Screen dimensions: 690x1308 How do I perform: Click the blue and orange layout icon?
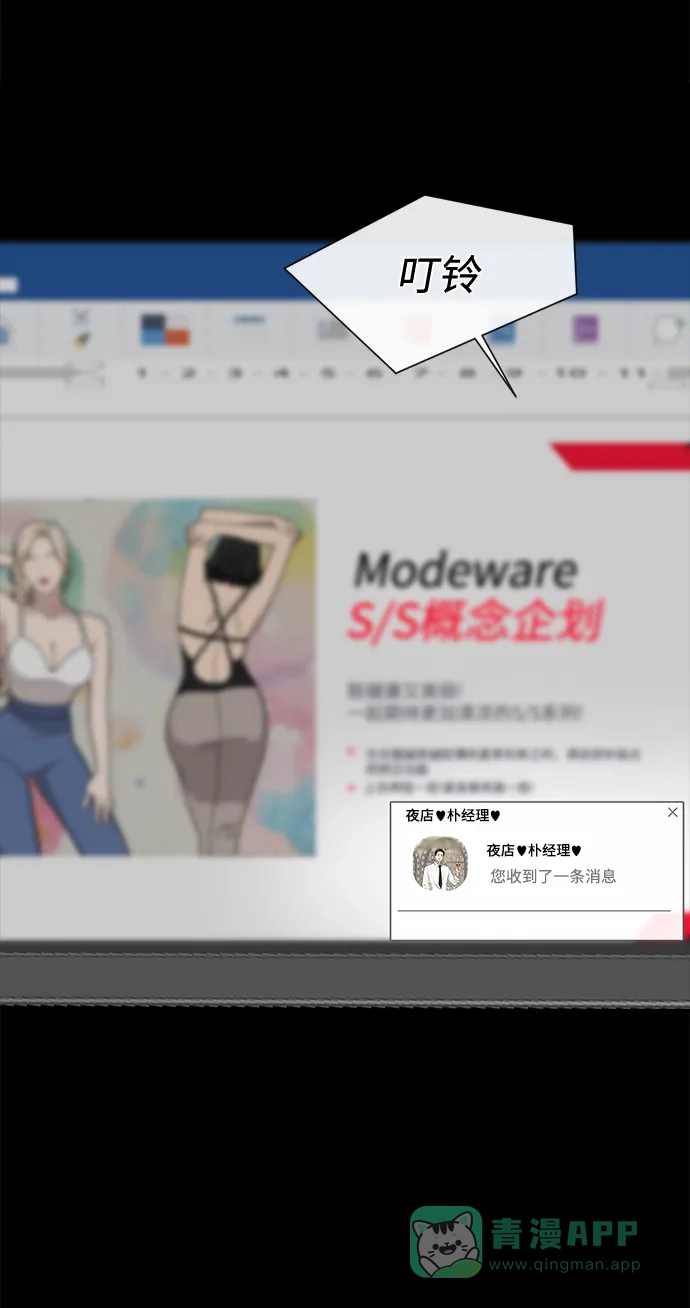coord(165,330)
